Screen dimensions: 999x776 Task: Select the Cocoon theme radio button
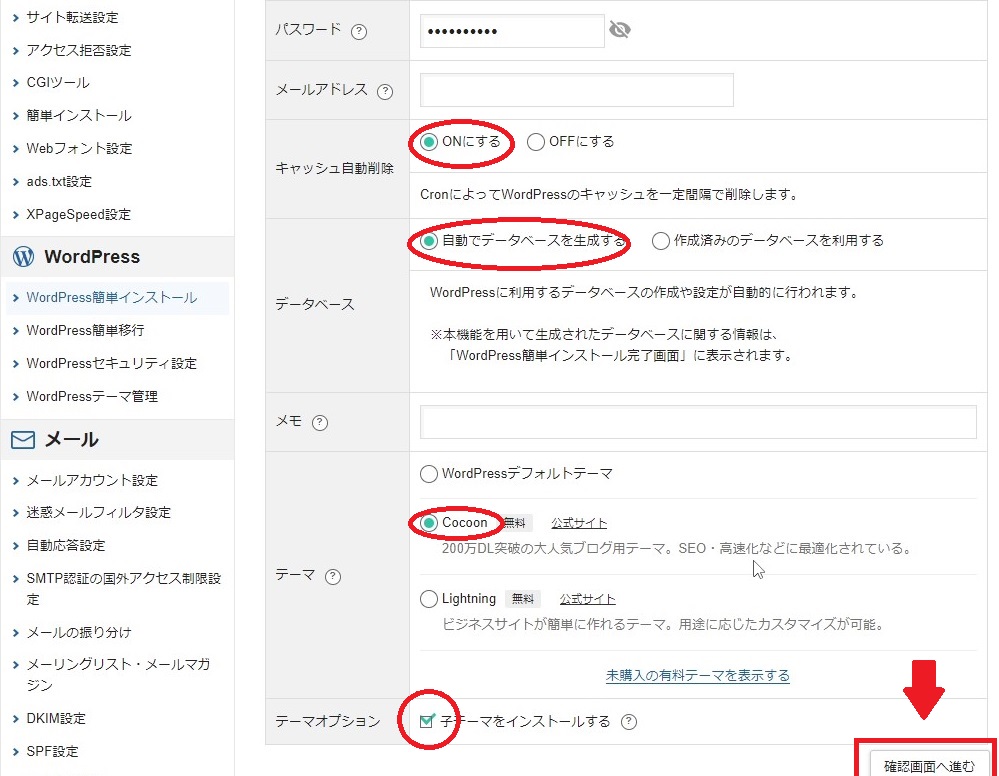(x=429, y=523)
